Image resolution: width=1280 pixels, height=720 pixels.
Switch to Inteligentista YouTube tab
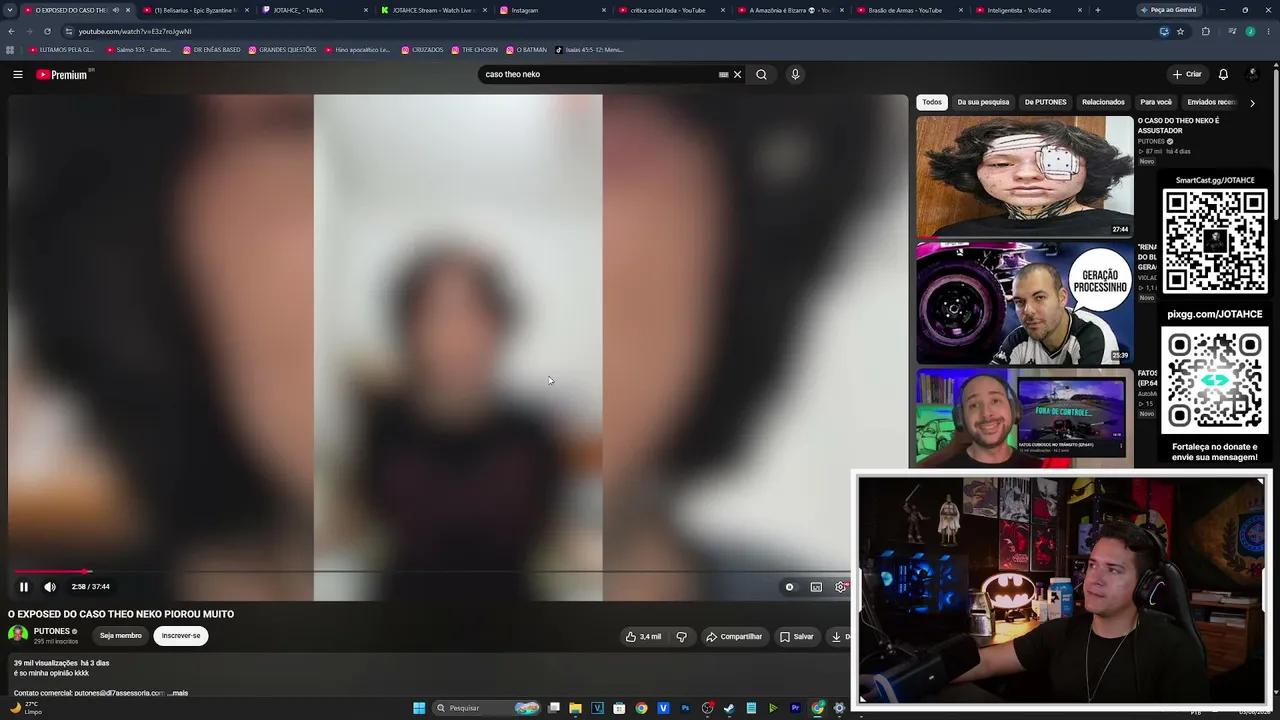pos(1030,10)
